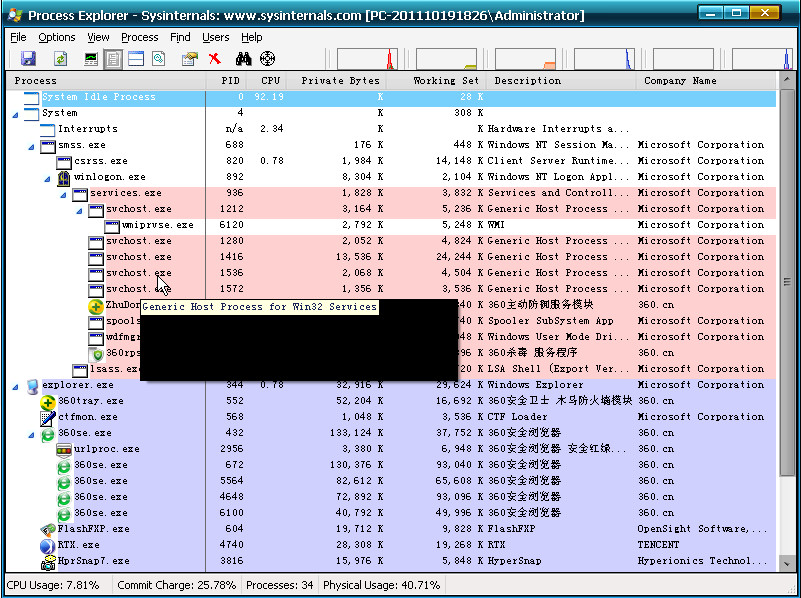Click the CPU column header
The width and height of the screenshot is (801, 598).
pos(268,81)
